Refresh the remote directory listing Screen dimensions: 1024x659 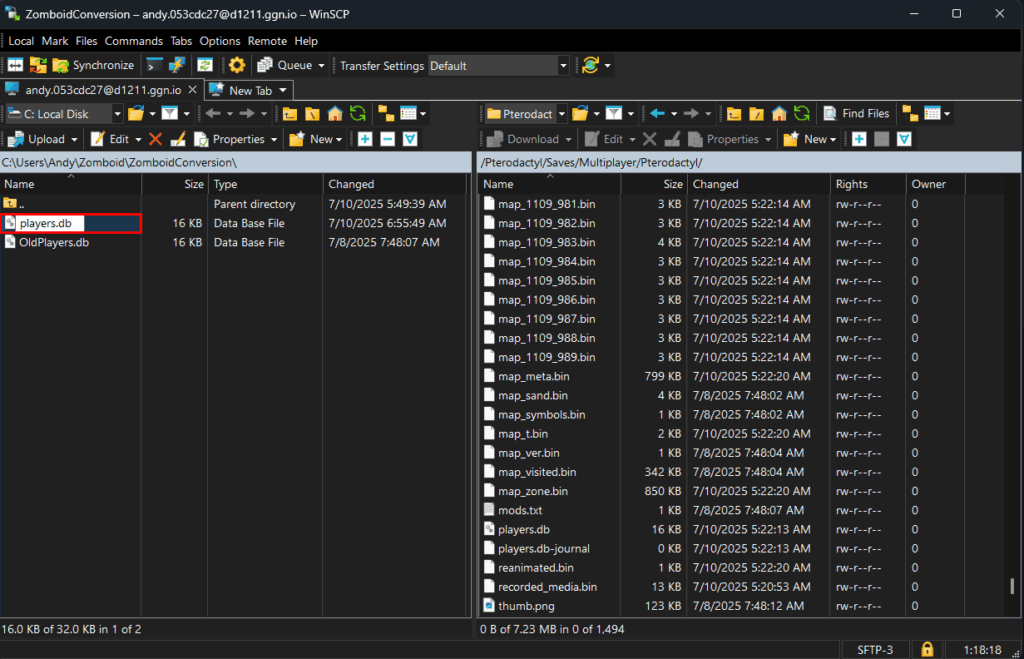pos(800,114)
